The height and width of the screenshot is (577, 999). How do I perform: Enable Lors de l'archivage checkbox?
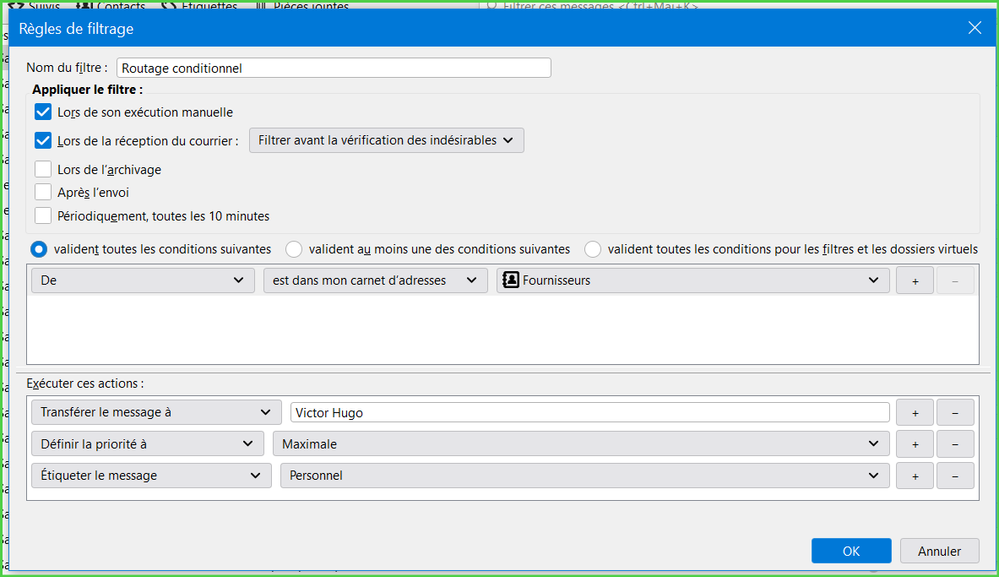[43, 169]
